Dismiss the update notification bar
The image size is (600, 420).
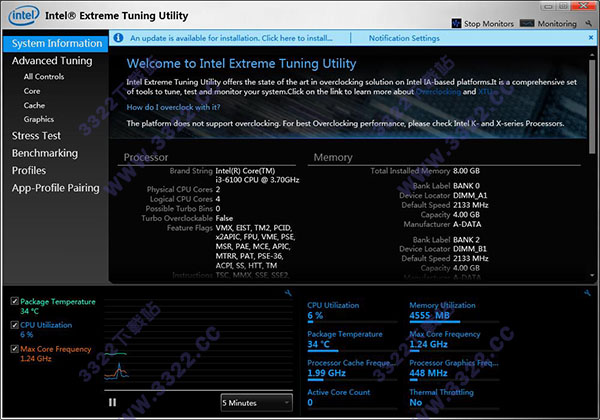(x=591, y=37)
